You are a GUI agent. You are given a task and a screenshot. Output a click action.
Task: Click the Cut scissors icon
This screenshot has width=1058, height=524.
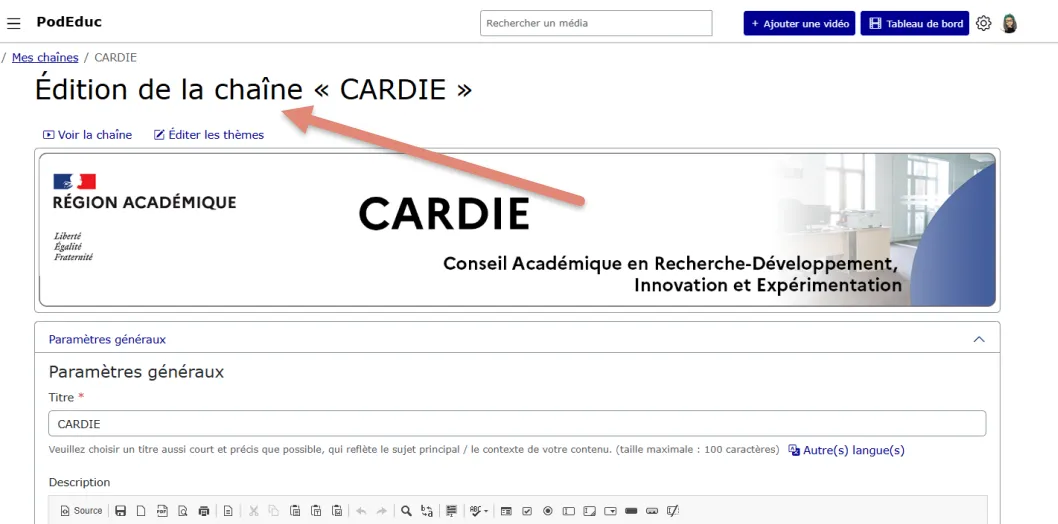point(254,511)
